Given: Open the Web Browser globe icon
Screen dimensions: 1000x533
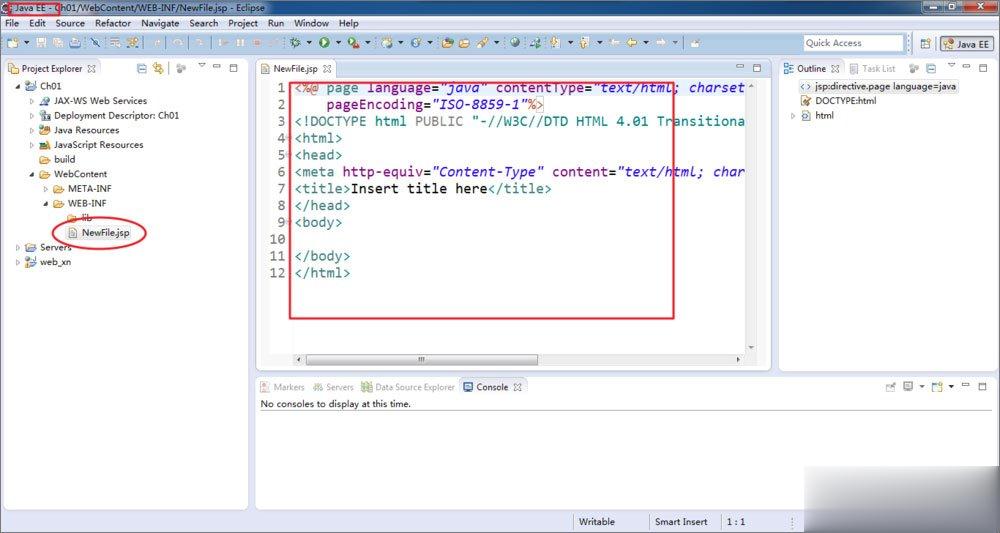Looking at the screenshot, I should tap(515, 43).
